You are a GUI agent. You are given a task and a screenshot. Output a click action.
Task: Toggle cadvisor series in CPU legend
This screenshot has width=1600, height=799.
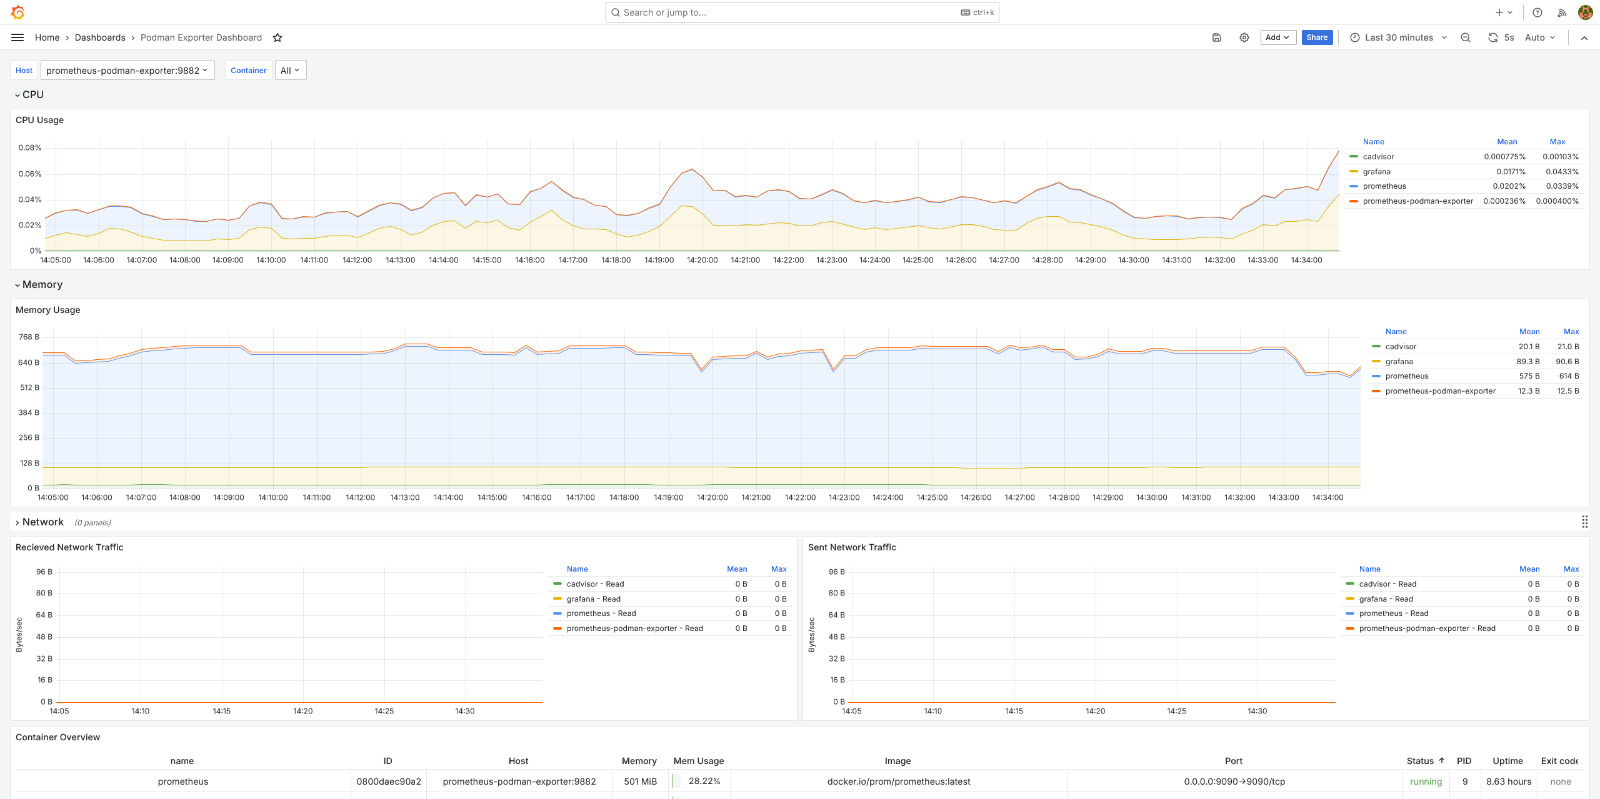point(1378,157)
